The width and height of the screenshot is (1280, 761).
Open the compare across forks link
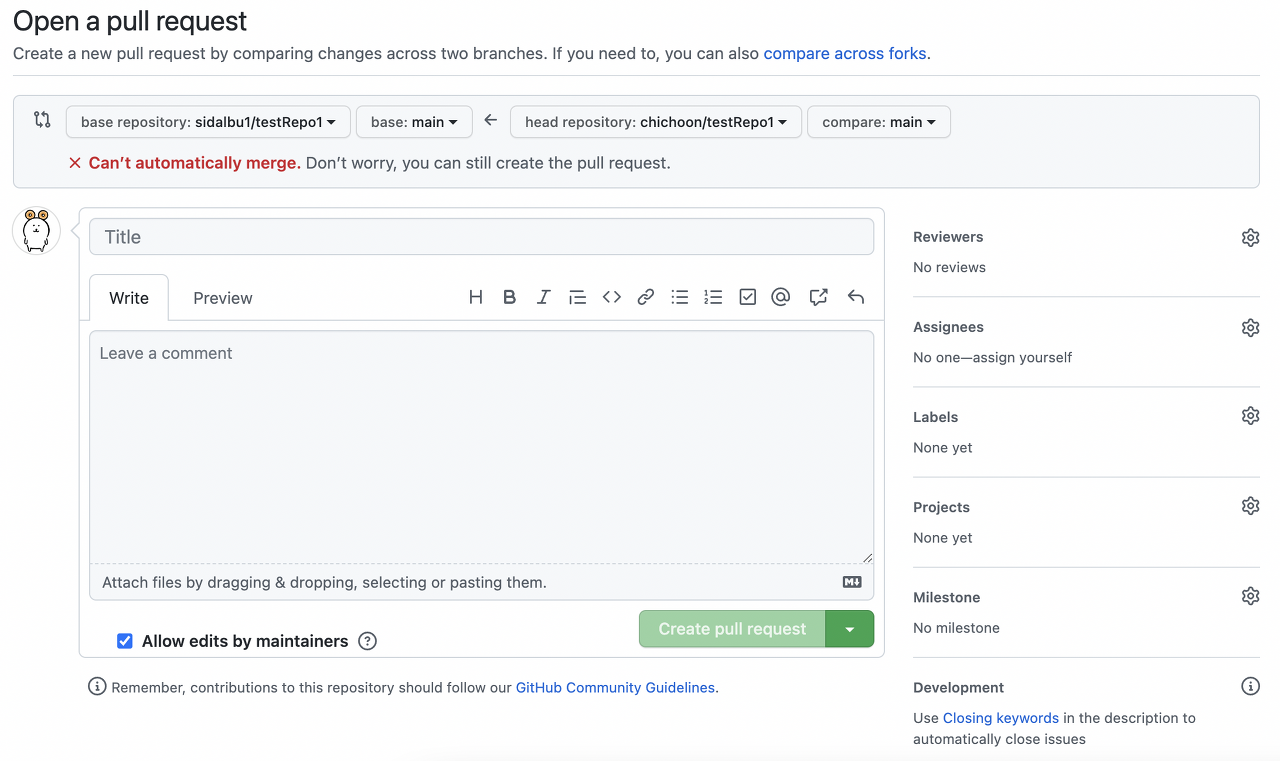pyautogui.click(x=845, y=53)
